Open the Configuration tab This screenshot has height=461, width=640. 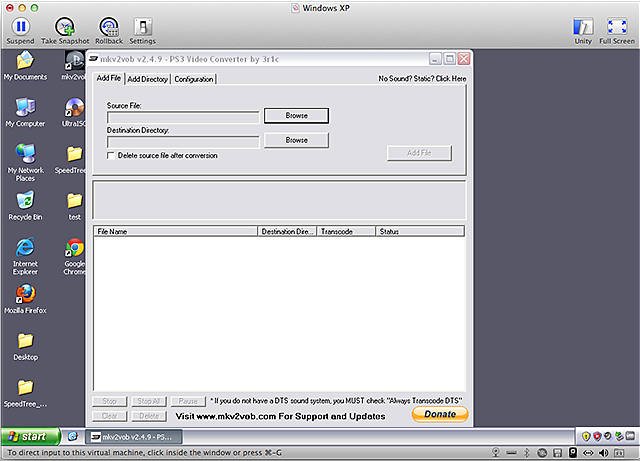click(194, 79)
